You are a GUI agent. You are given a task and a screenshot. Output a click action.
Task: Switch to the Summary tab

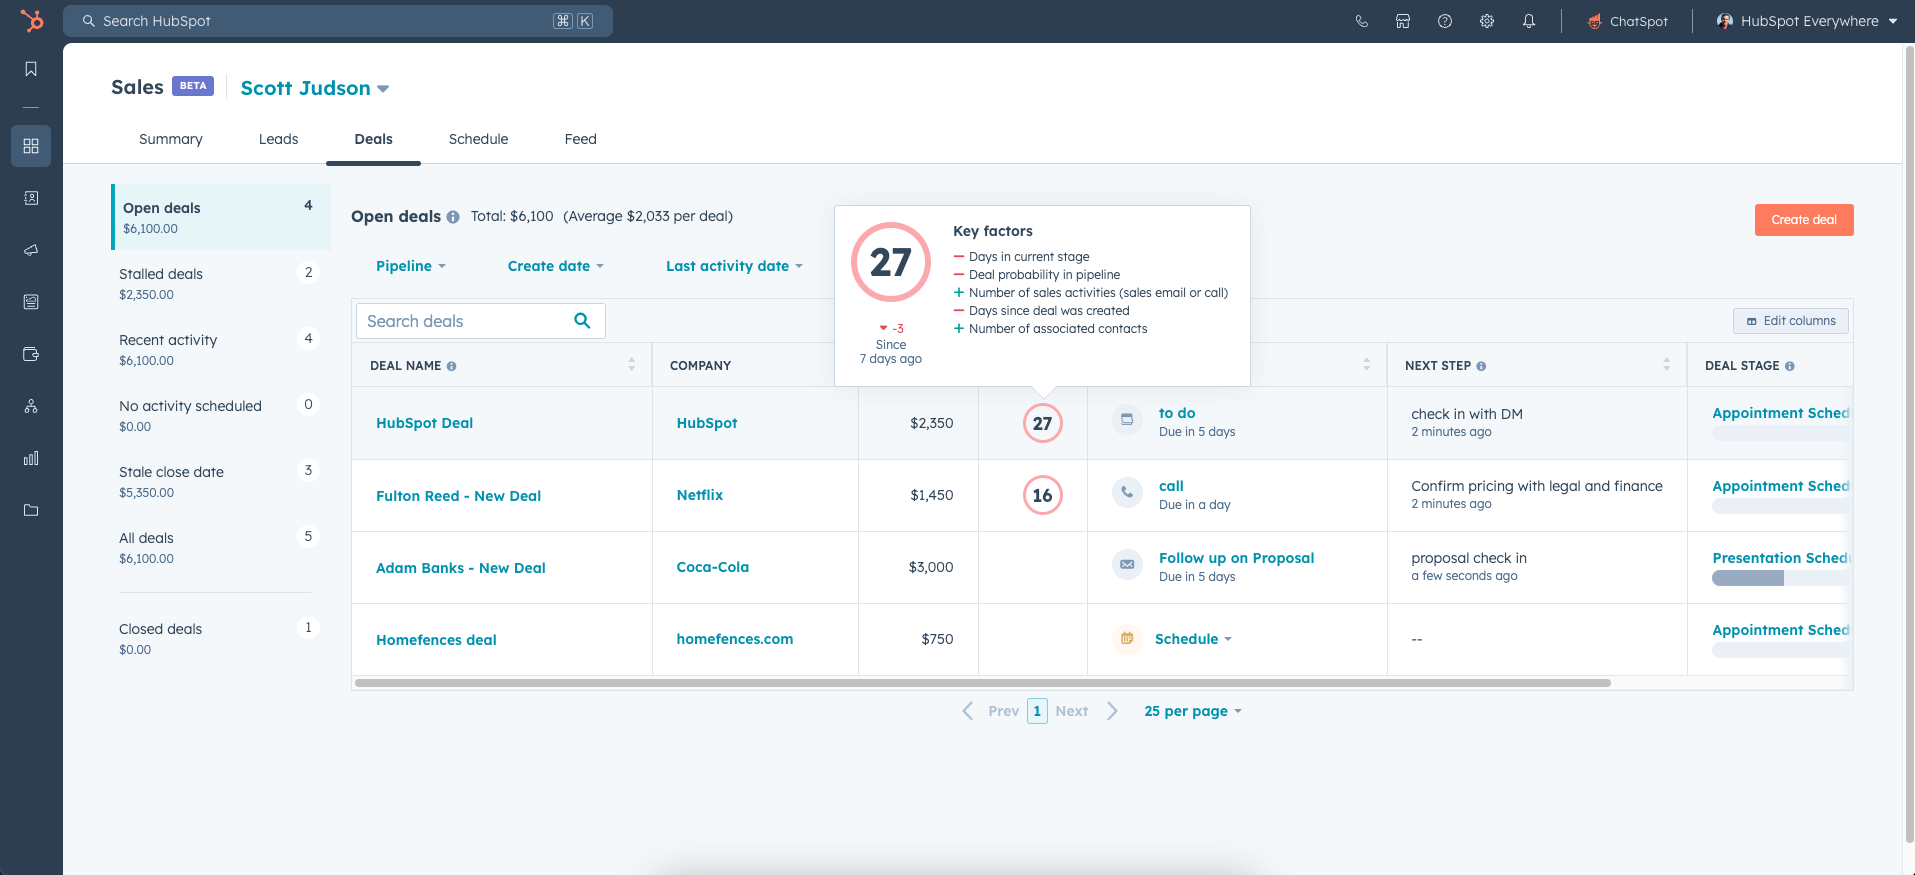(x=171, y=139)
